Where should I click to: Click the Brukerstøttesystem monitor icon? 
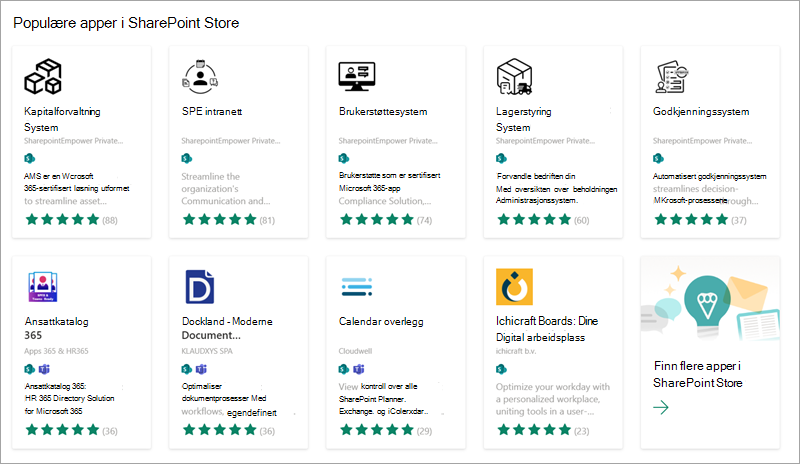pos(357,77)
